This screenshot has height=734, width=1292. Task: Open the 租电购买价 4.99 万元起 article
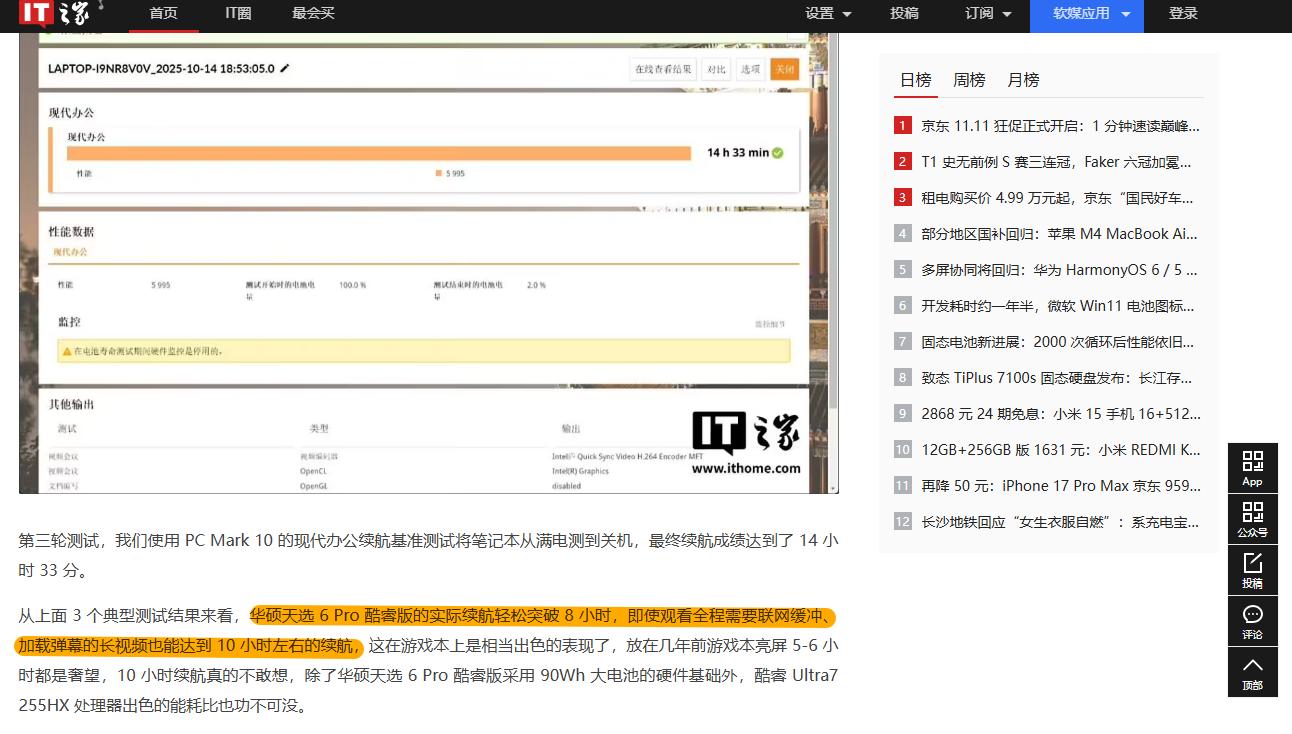tap(1057, 198)
